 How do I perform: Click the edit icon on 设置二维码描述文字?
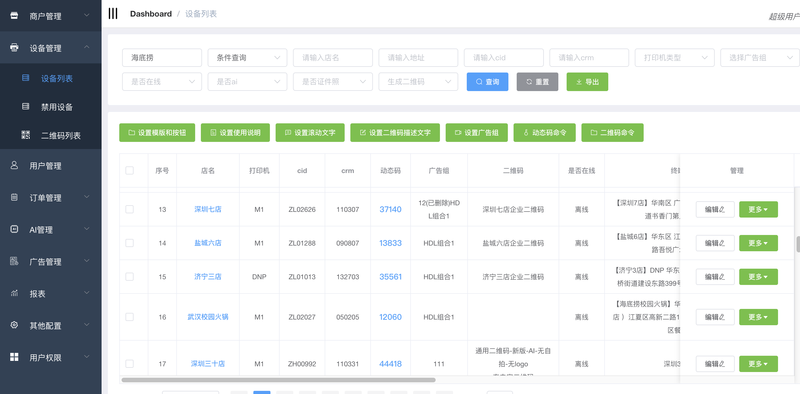click(363, 133)
